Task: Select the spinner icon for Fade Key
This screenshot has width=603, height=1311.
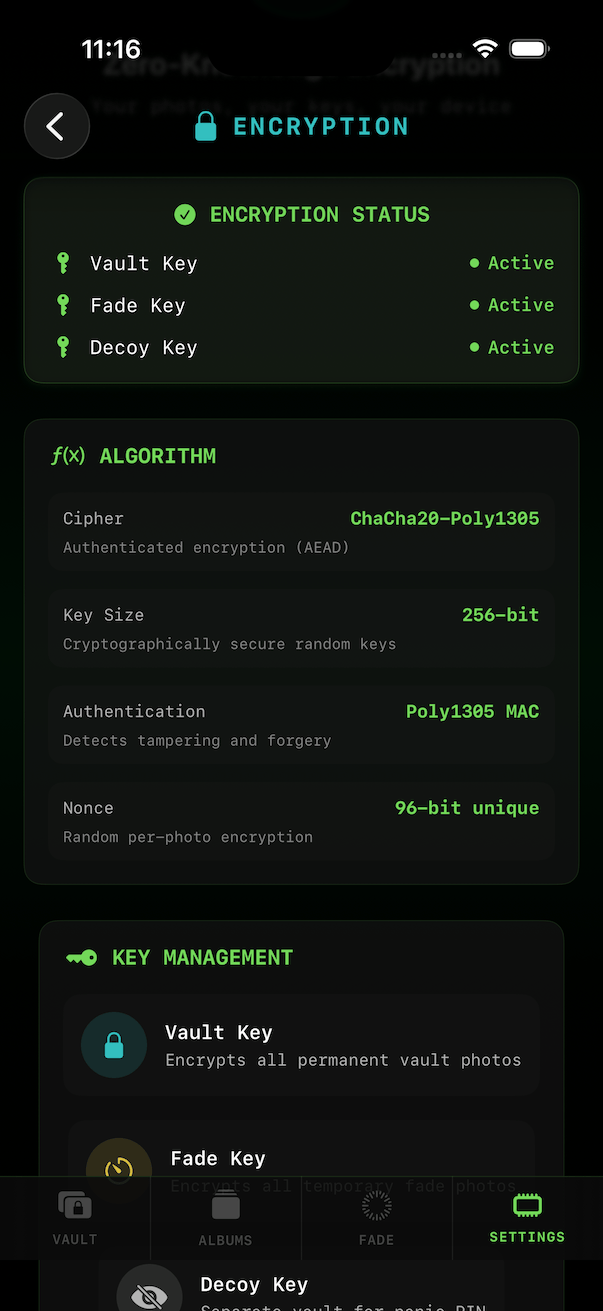Action: click(117, 1170)
